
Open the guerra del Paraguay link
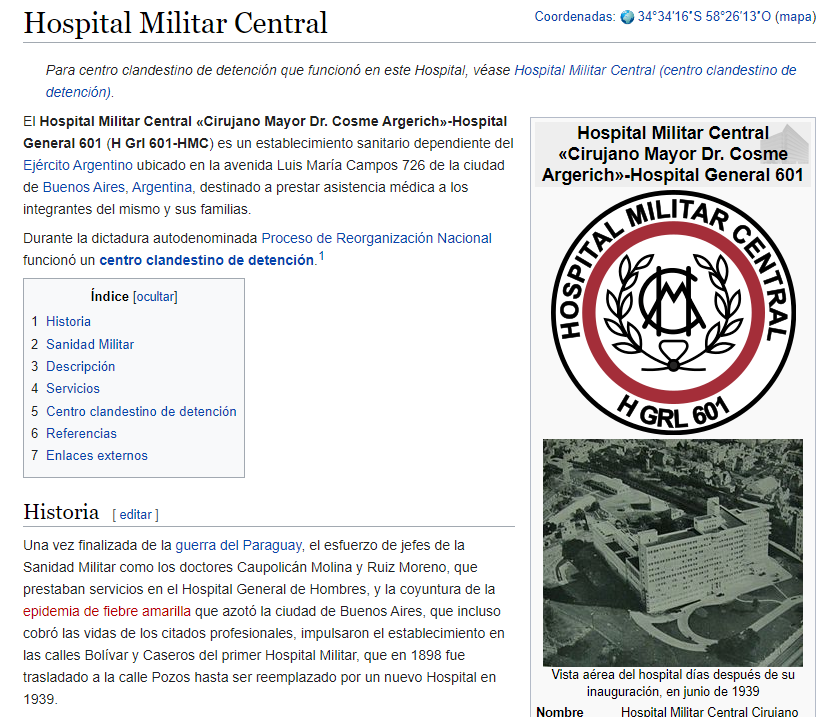238,545
